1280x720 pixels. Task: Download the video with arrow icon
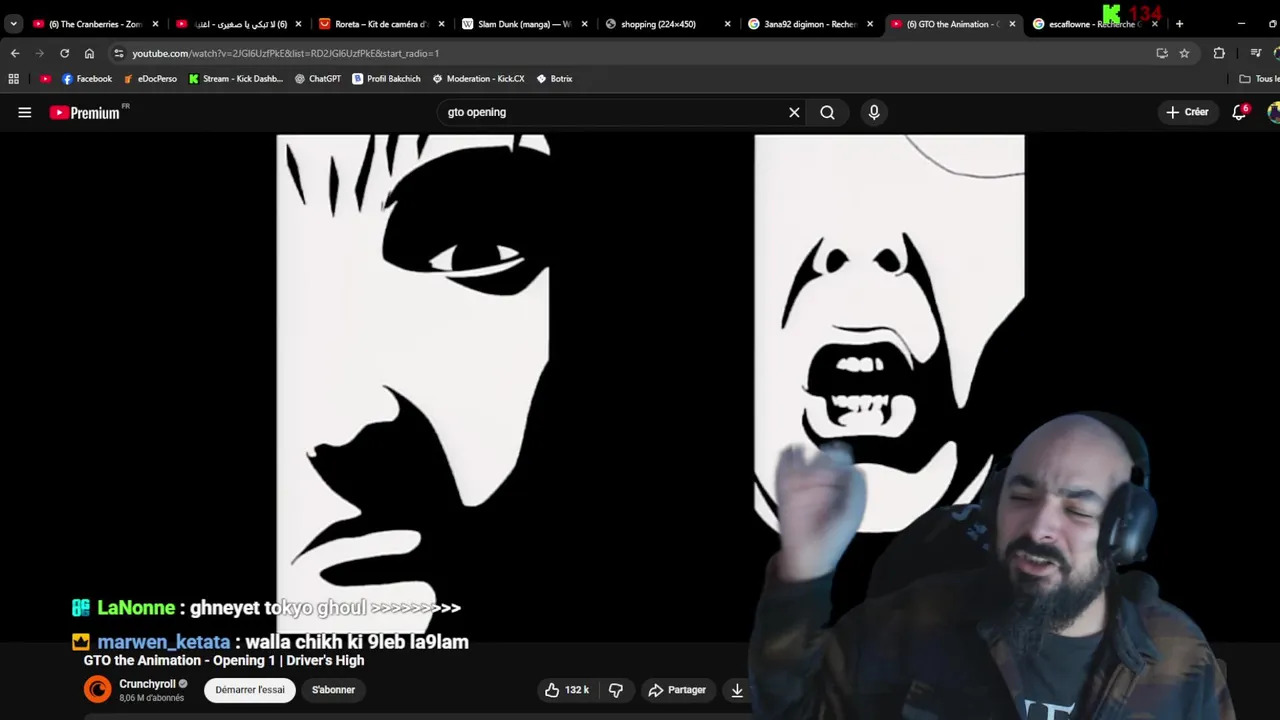point(737,690)
